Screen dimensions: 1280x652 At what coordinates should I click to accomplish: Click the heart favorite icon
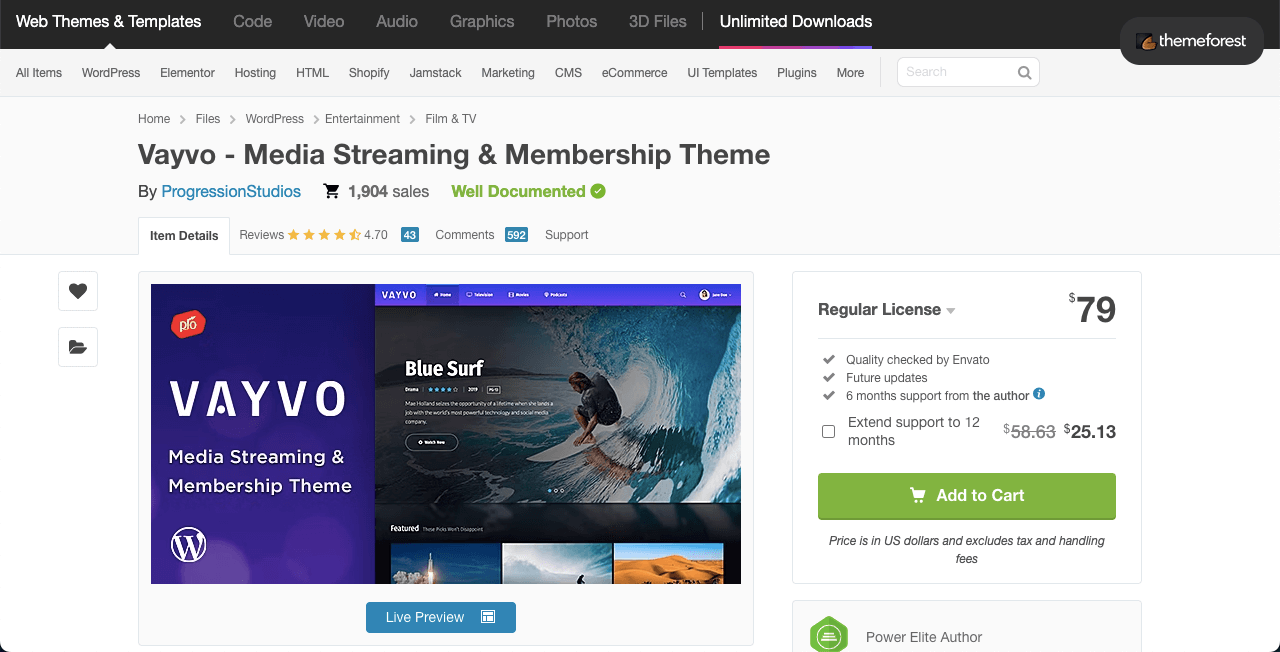point(78,291)
